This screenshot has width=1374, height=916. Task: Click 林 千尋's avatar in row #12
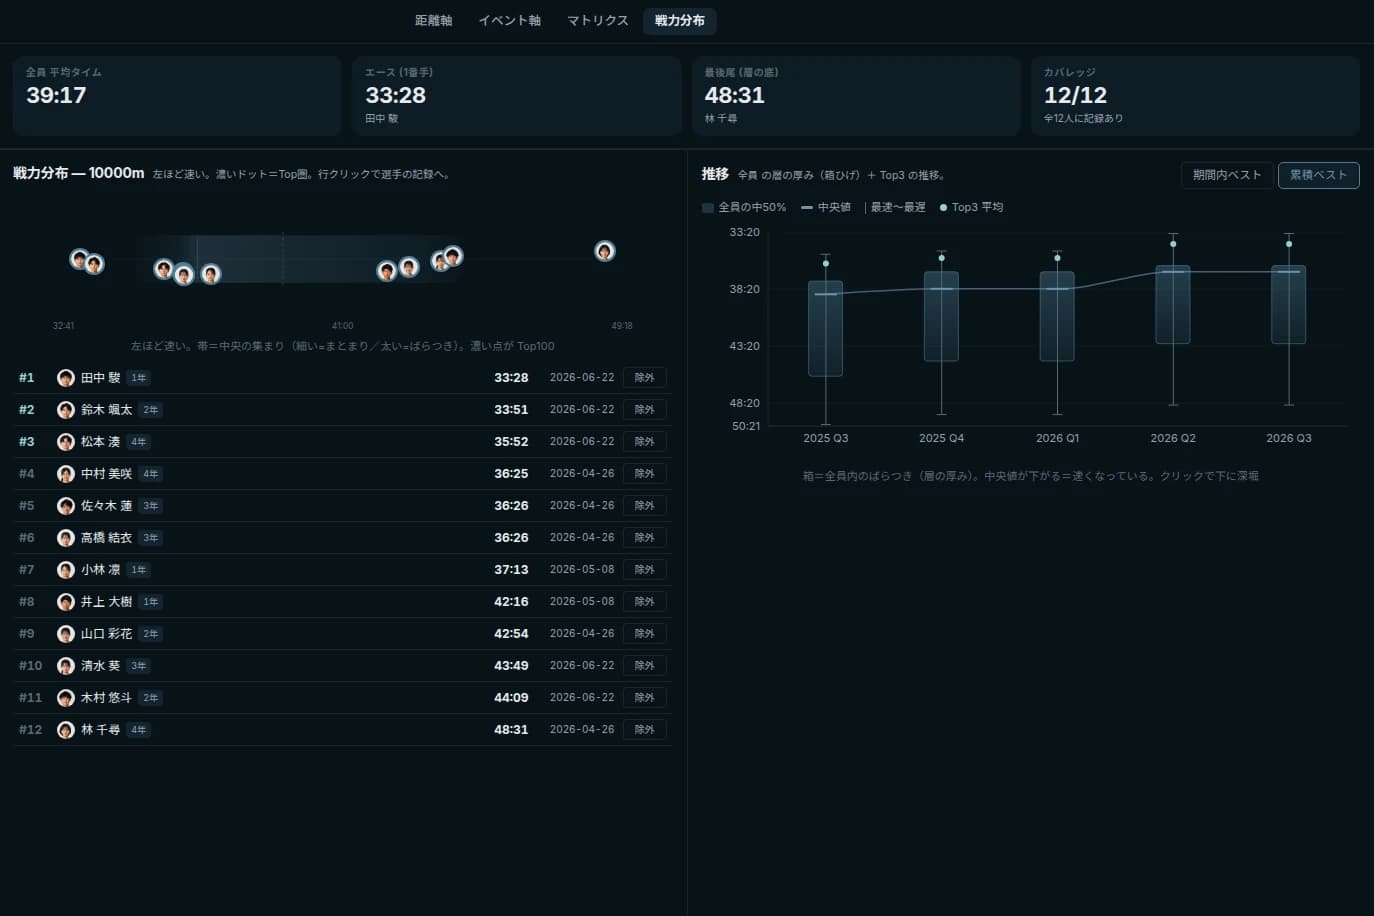pos(66,730)
